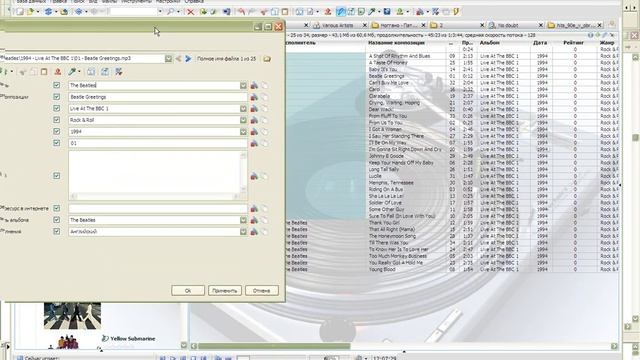This screenshot has width=640, height=360.
Task: Click the Применить button
Action: [225, 291]
